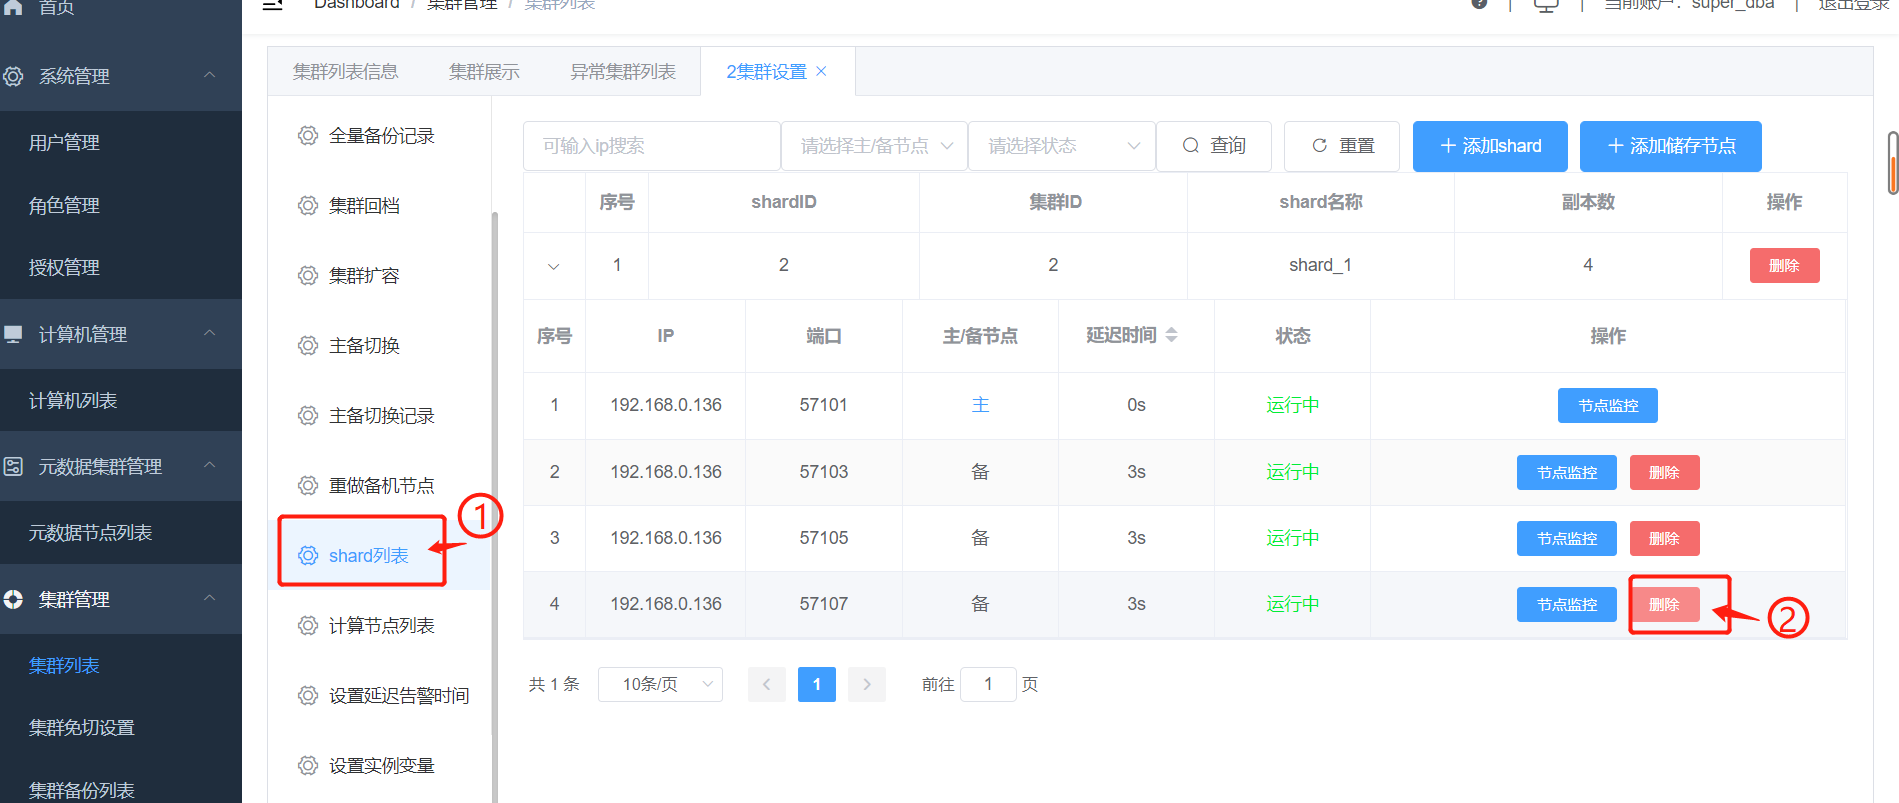Collapse the 系统管理 menu section
The width and height of the screenshot is (1899, 803).
pyautogui.click(x=210, y=75)
